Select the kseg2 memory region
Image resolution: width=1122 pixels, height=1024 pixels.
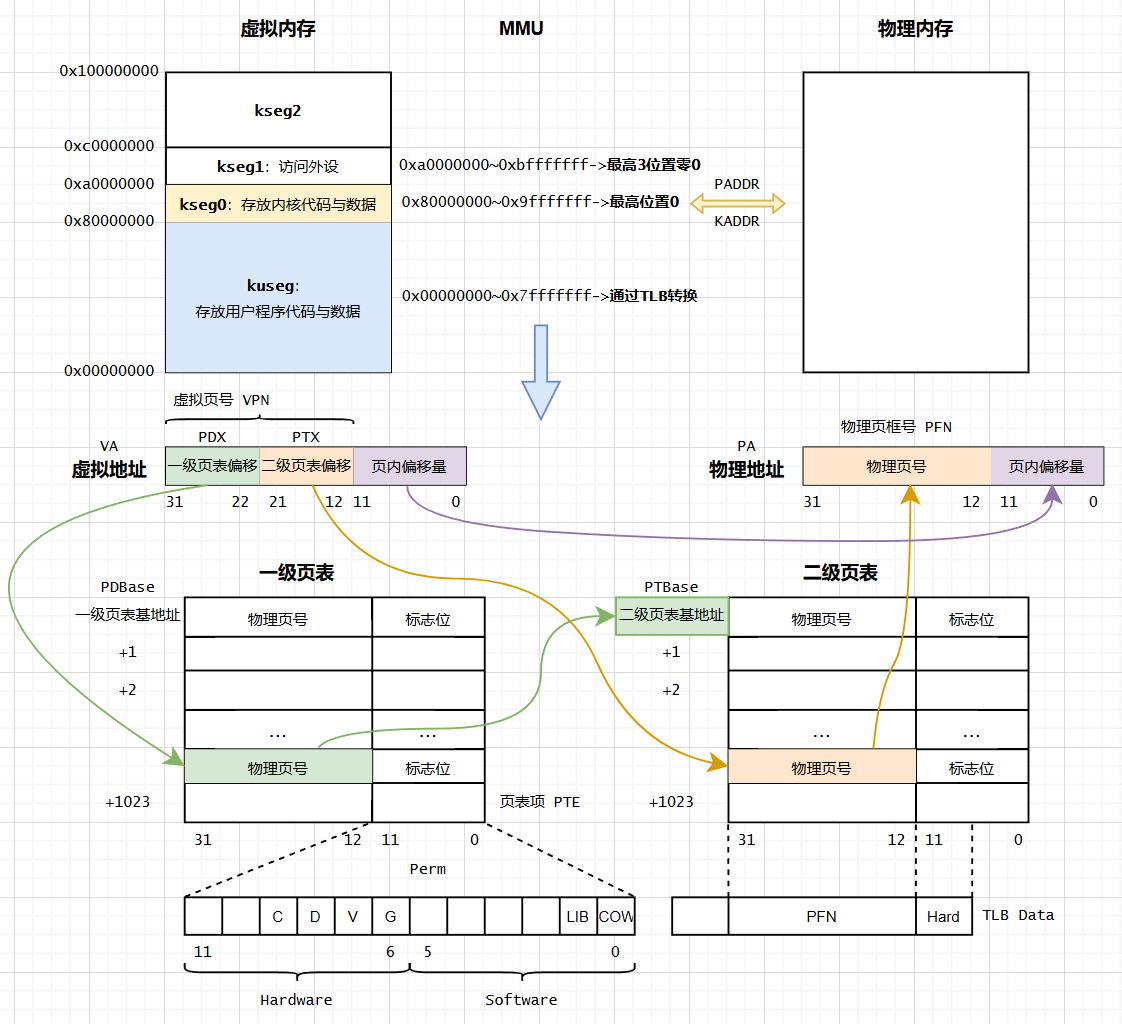pyautogui.click(x=278, y=110)
